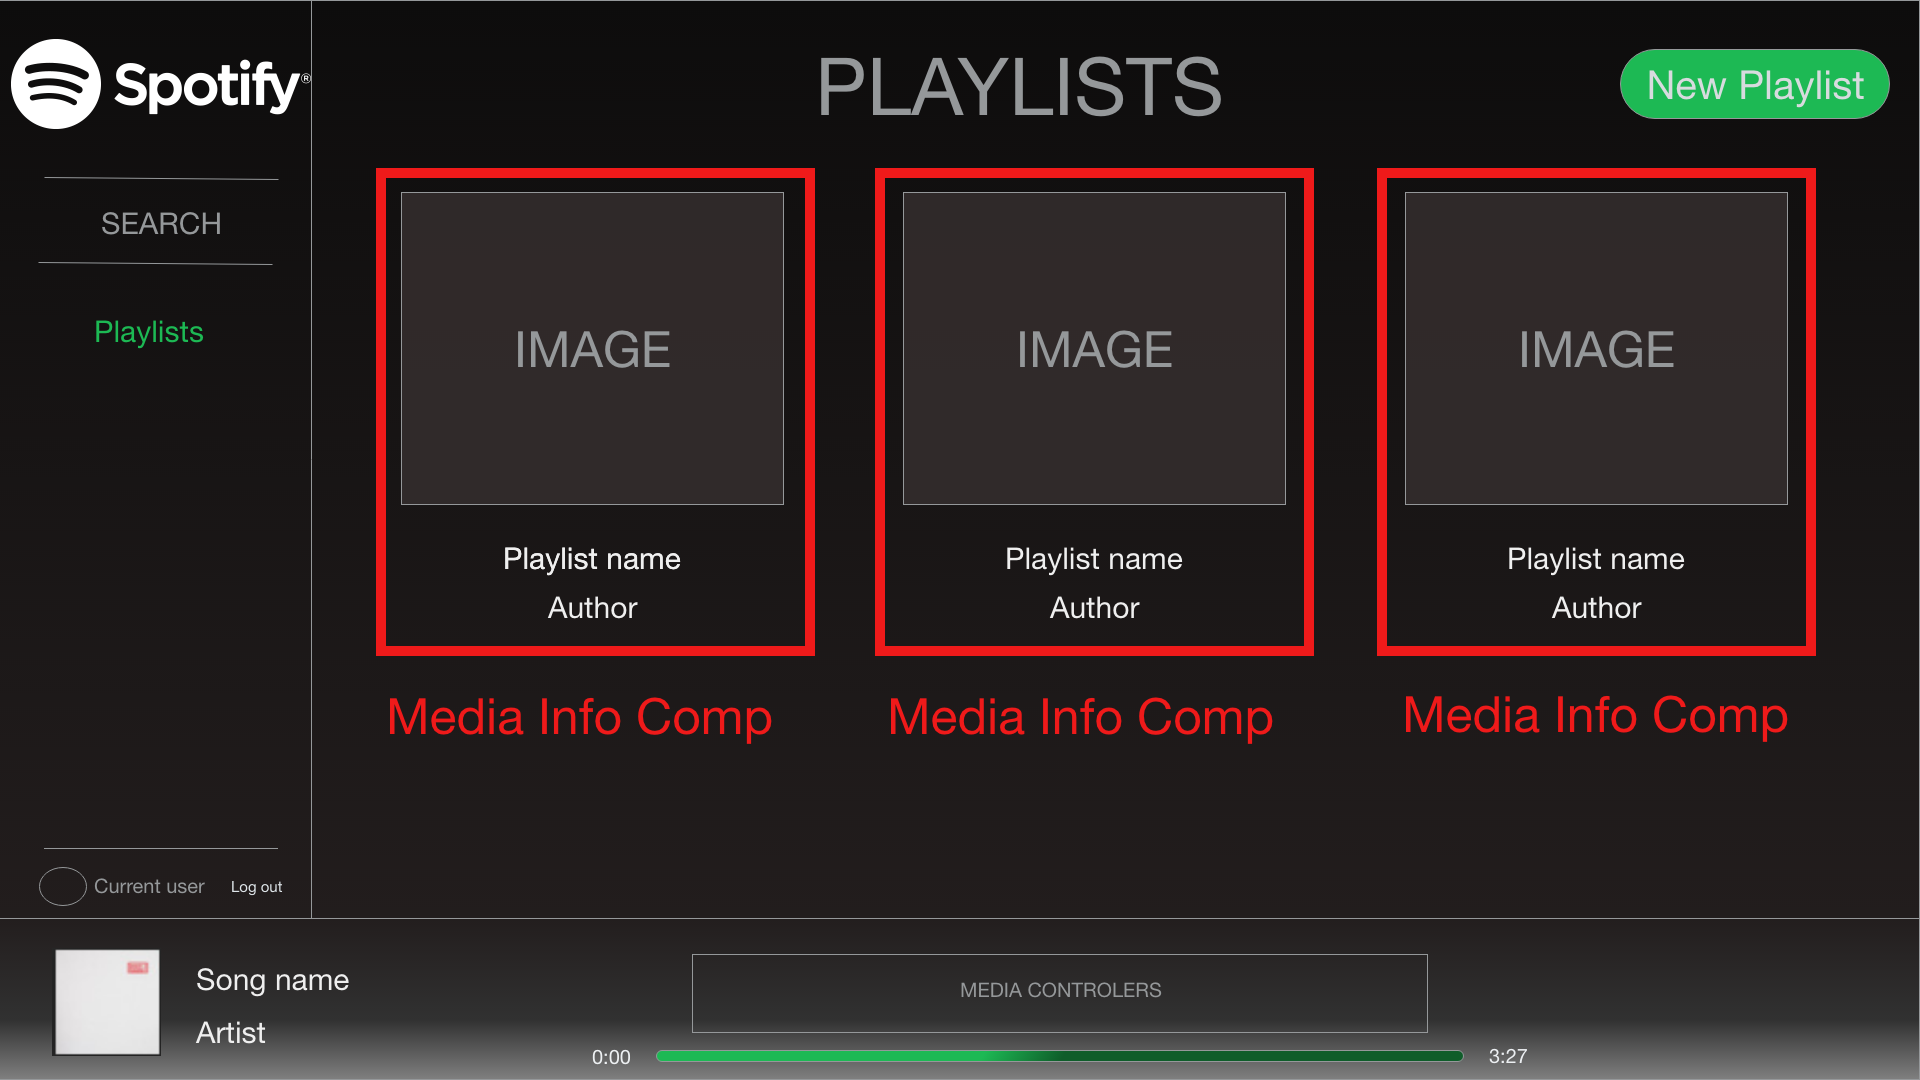The image size is (1920, 1080).
Task: Click first card's Playlist name text
Action: click(x=592, y=559)
